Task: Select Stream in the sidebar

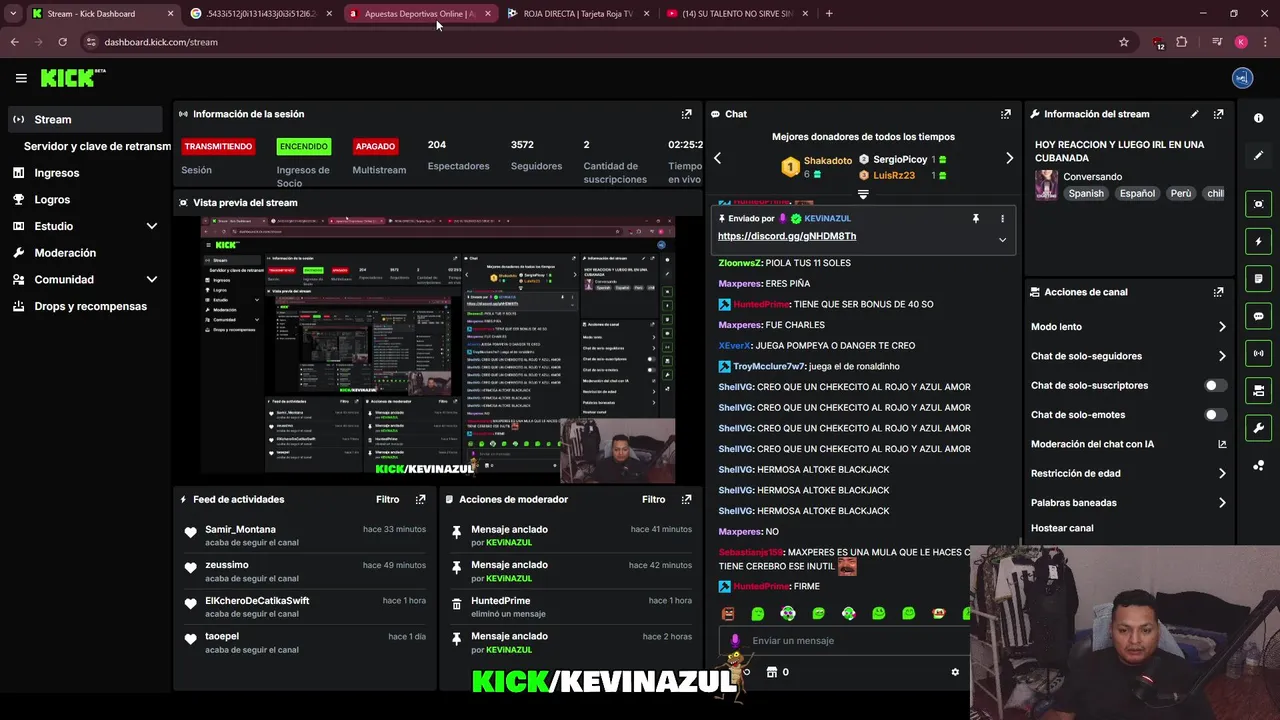Action: point(85,119)
